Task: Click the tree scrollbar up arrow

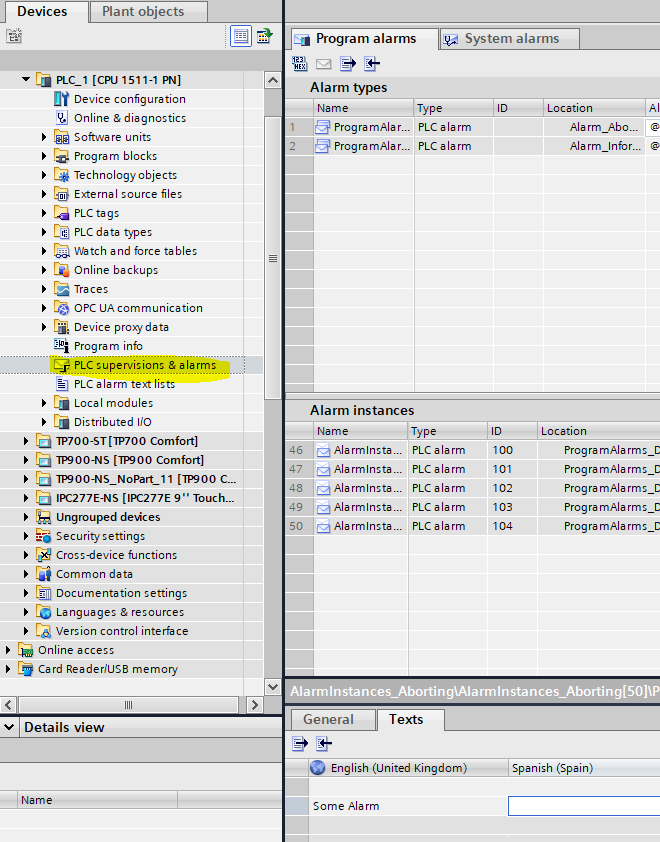Action: pyautogui.click(x=273, y=81)
